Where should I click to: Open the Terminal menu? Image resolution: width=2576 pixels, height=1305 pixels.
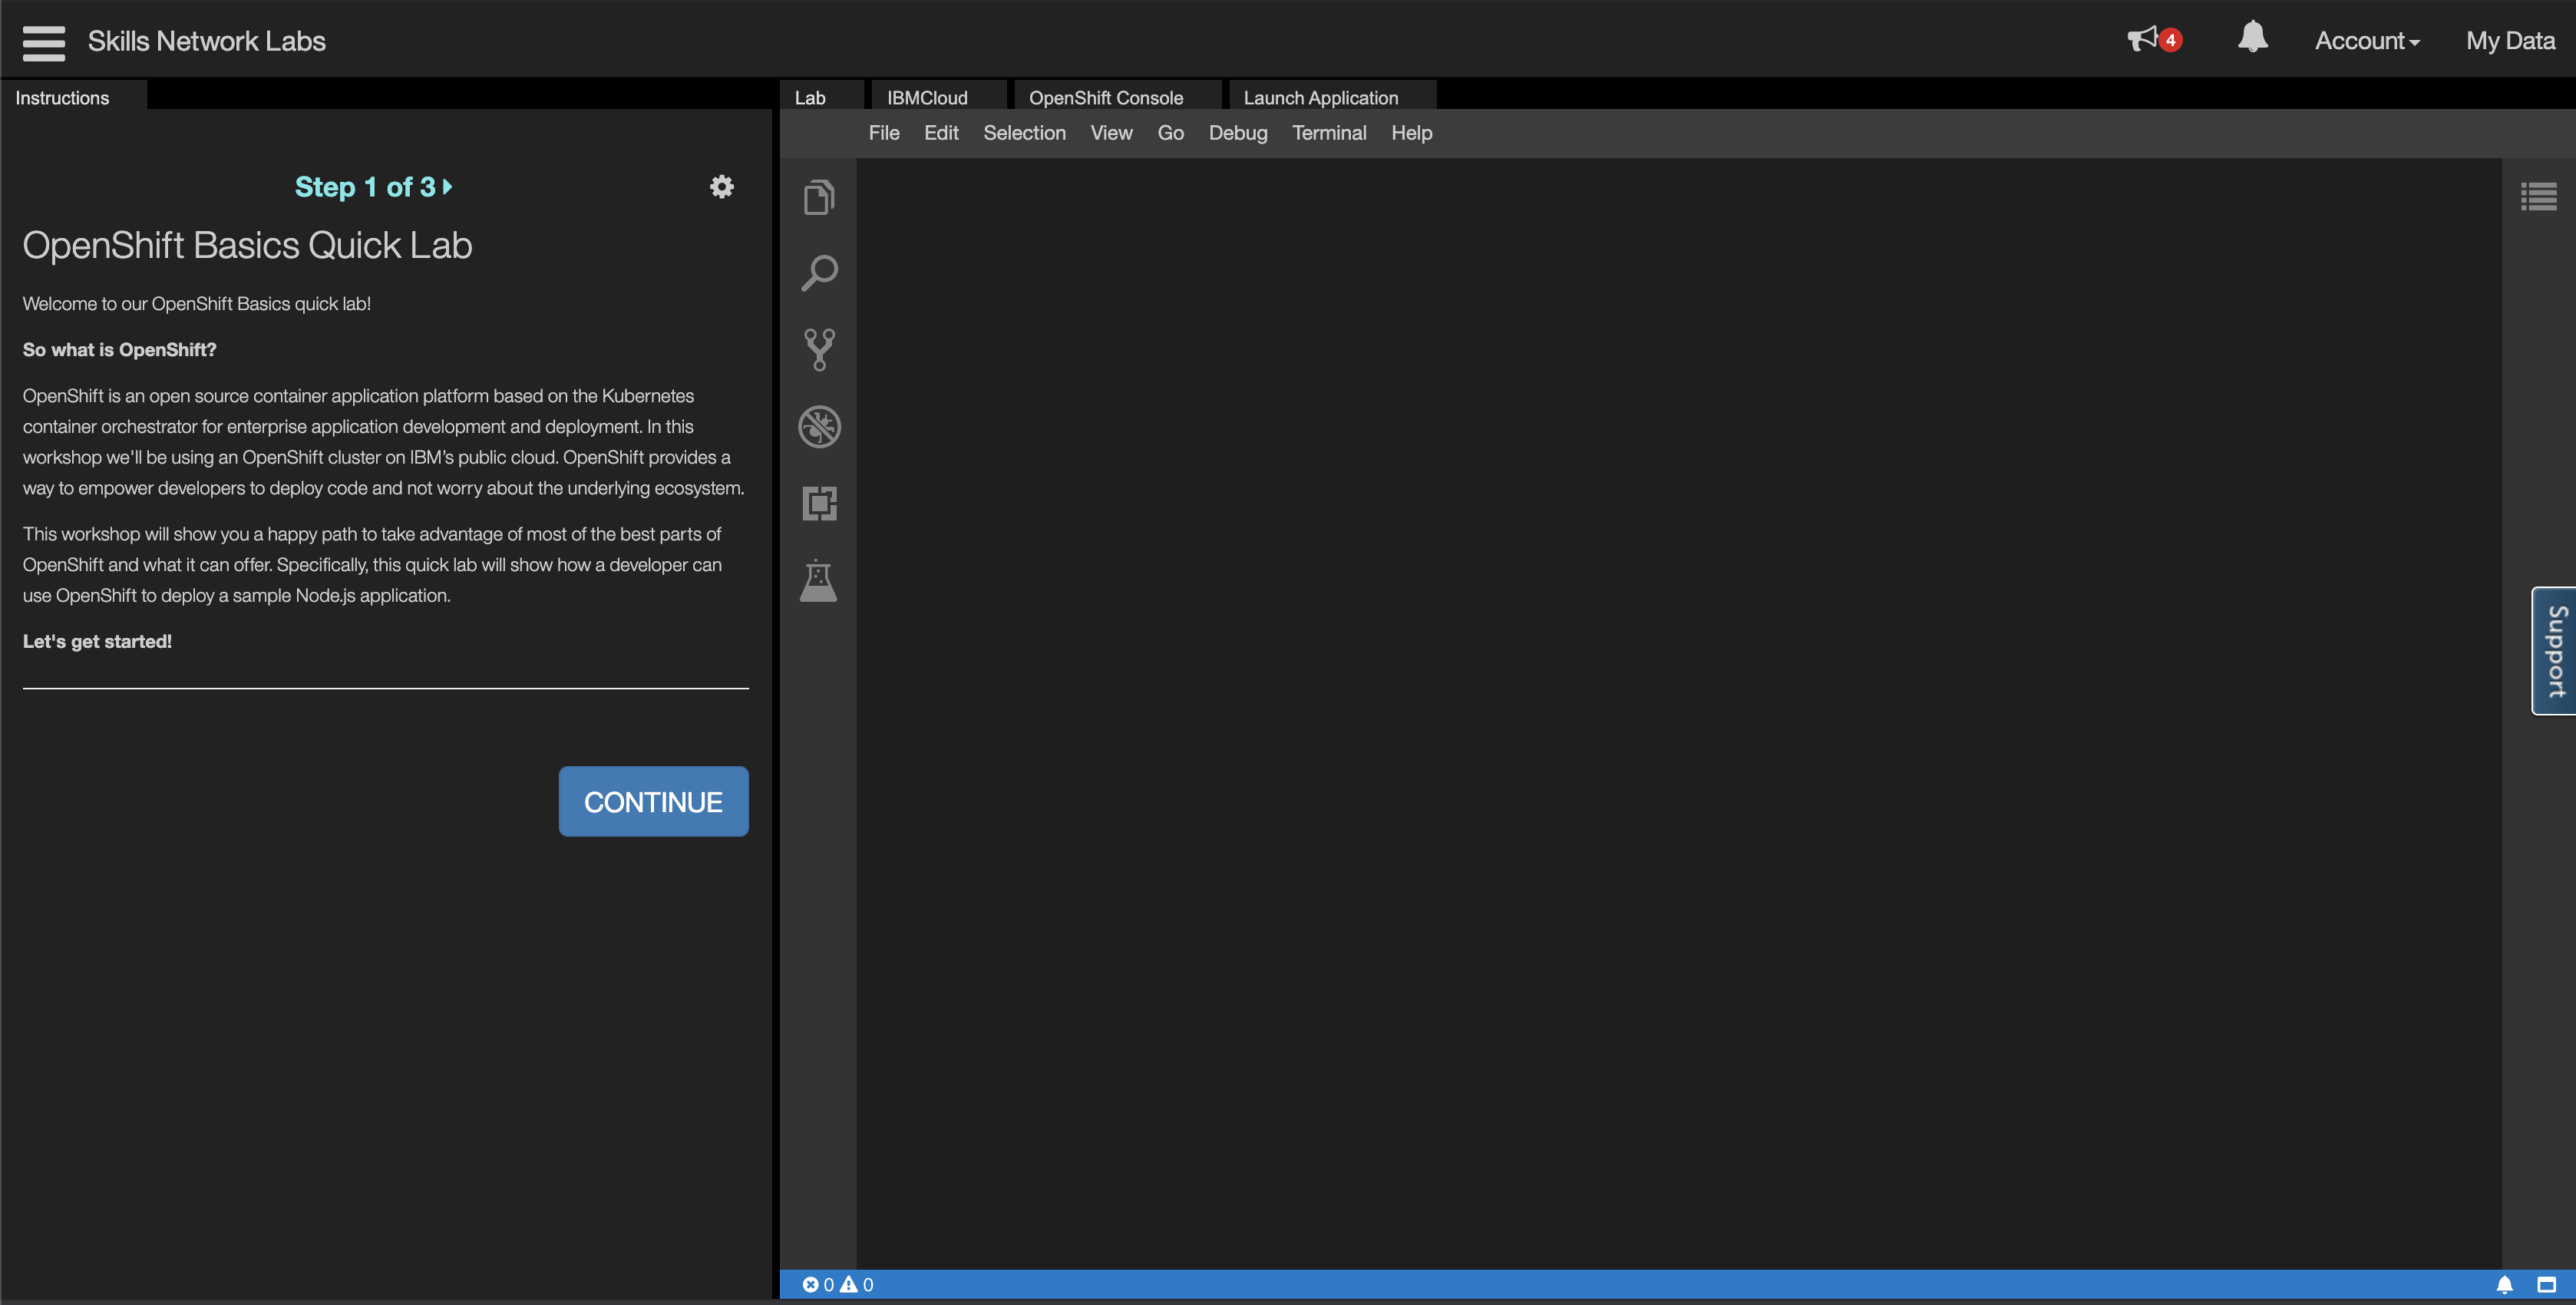[1328, 133]
